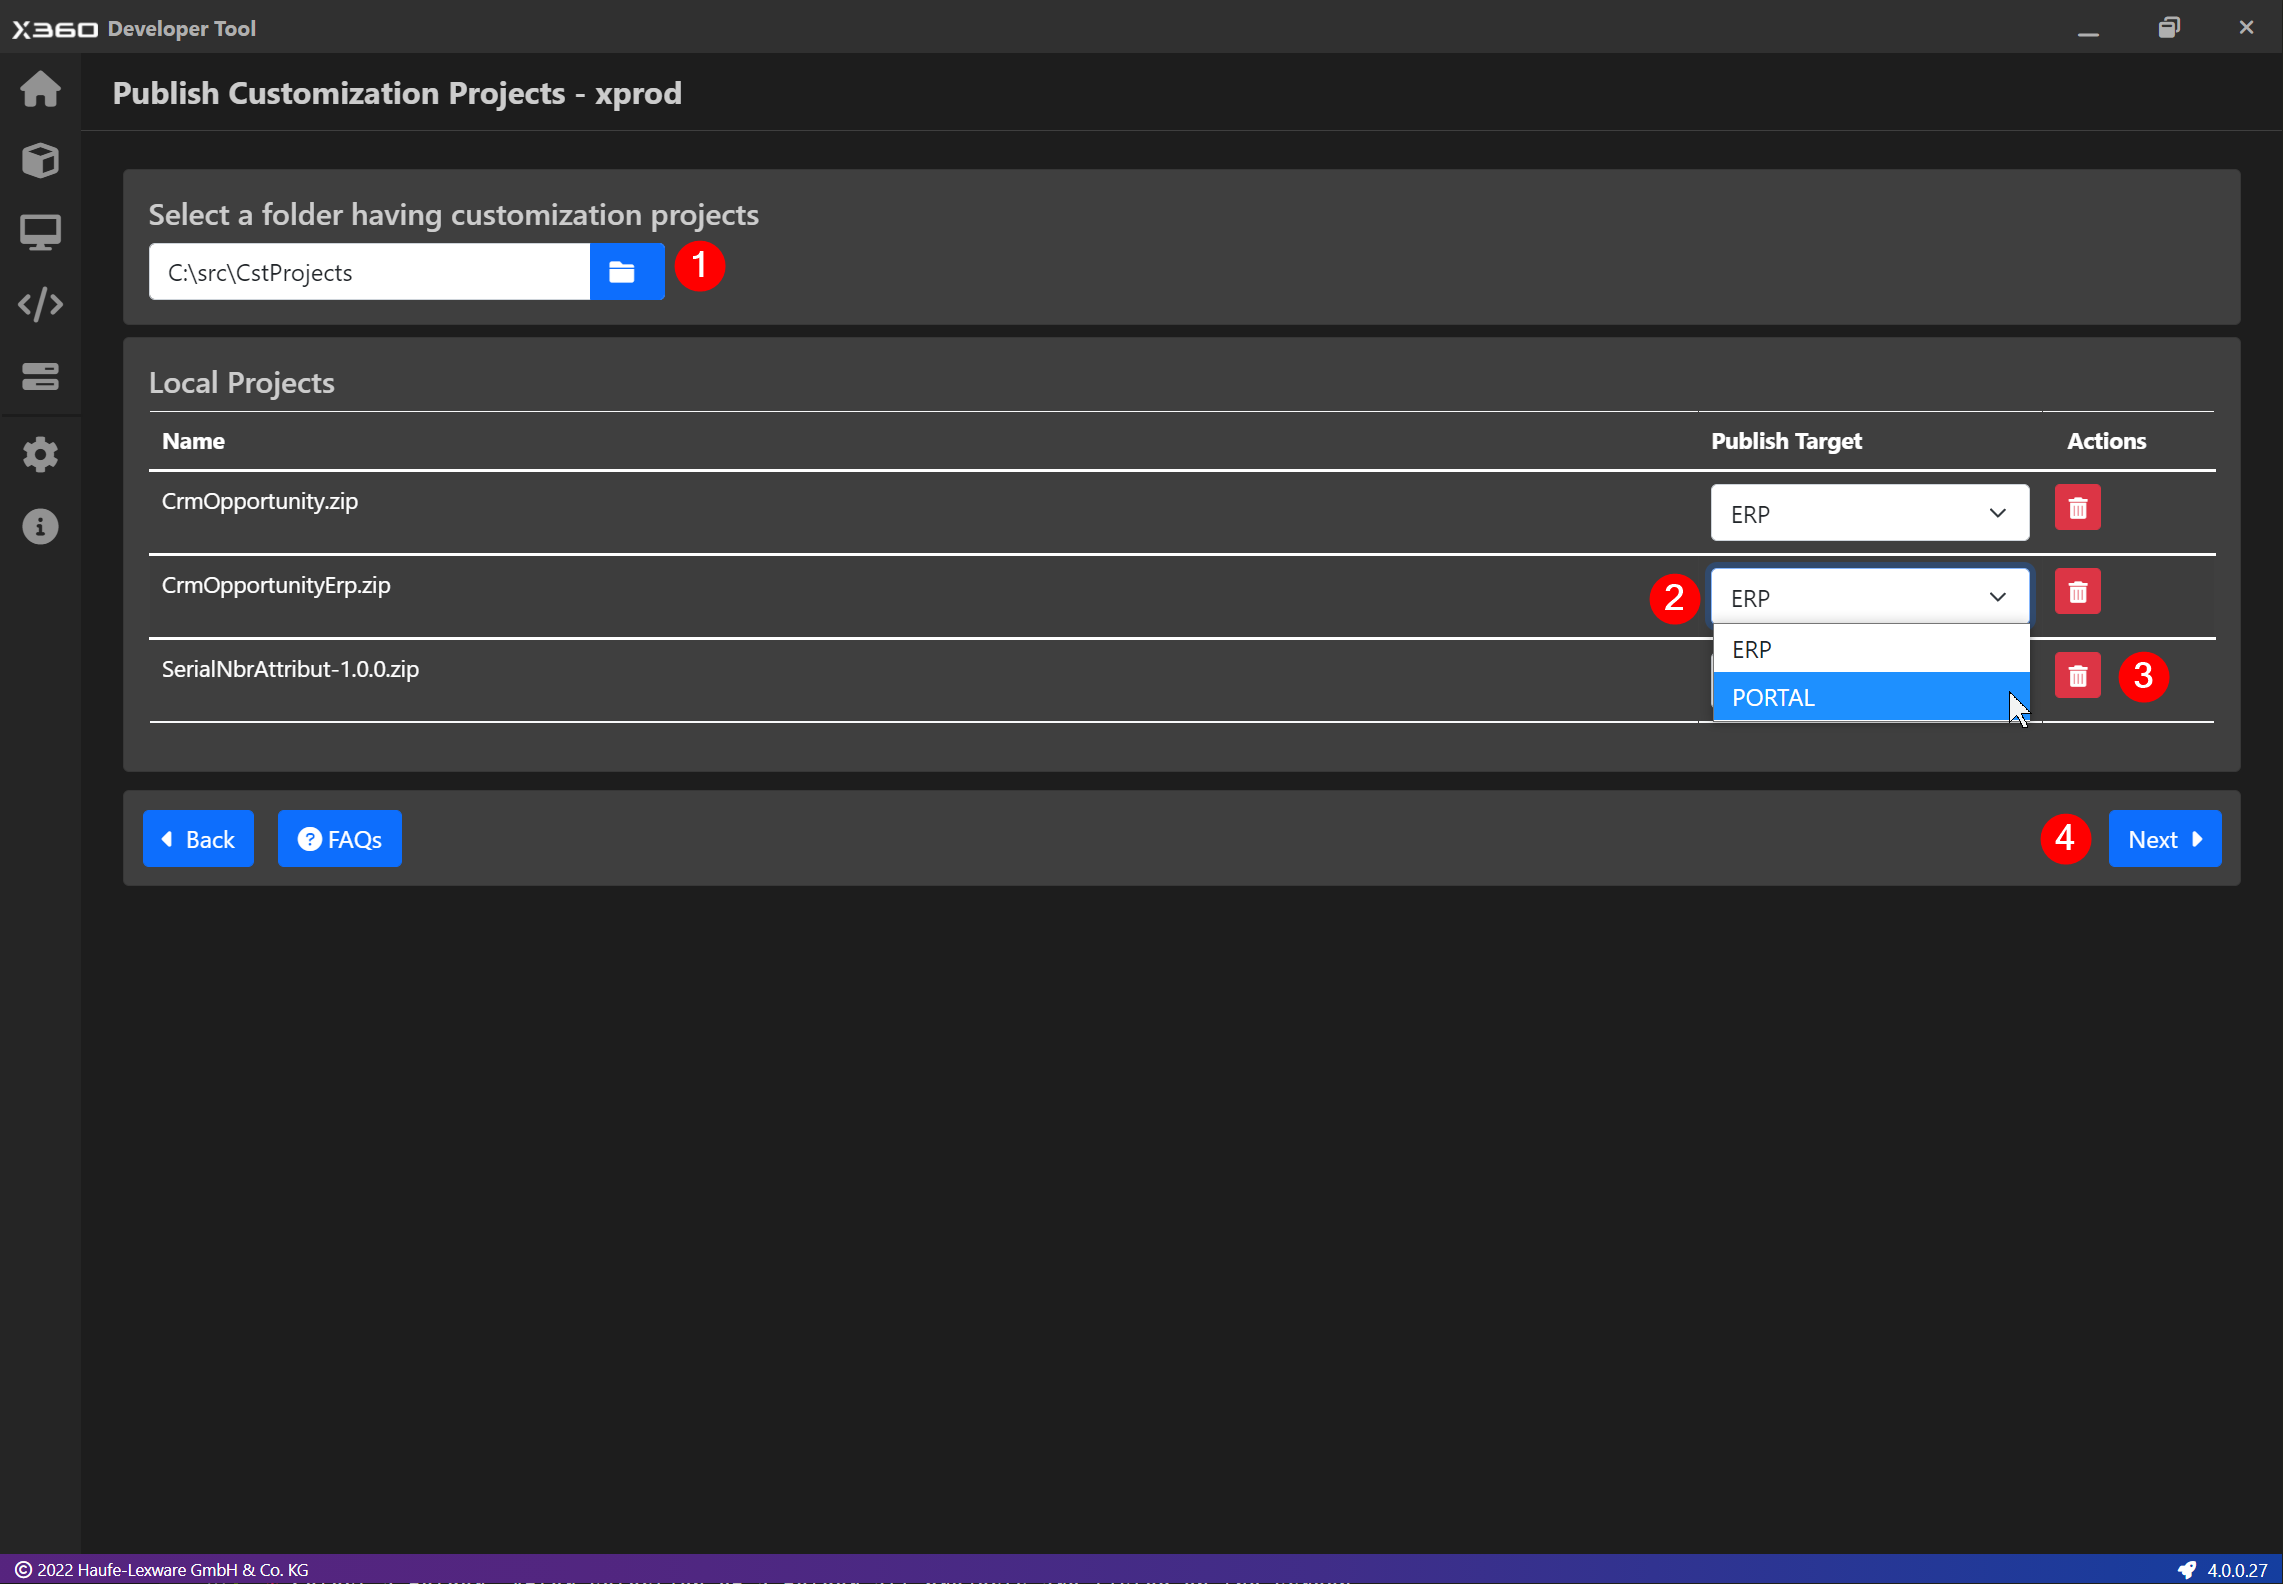
Task: Open the server stack sidebar icon
Action: (x=40, y=377)
